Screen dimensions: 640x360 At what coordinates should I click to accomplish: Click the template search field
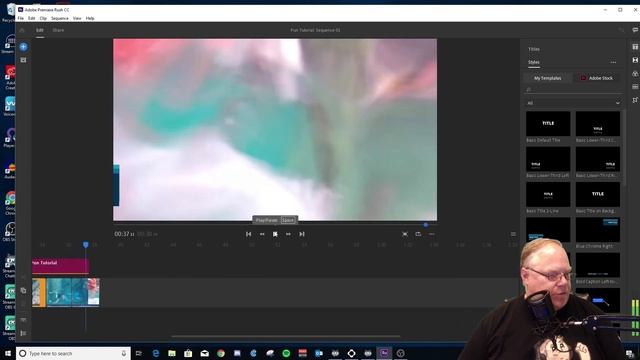(573, 89)
